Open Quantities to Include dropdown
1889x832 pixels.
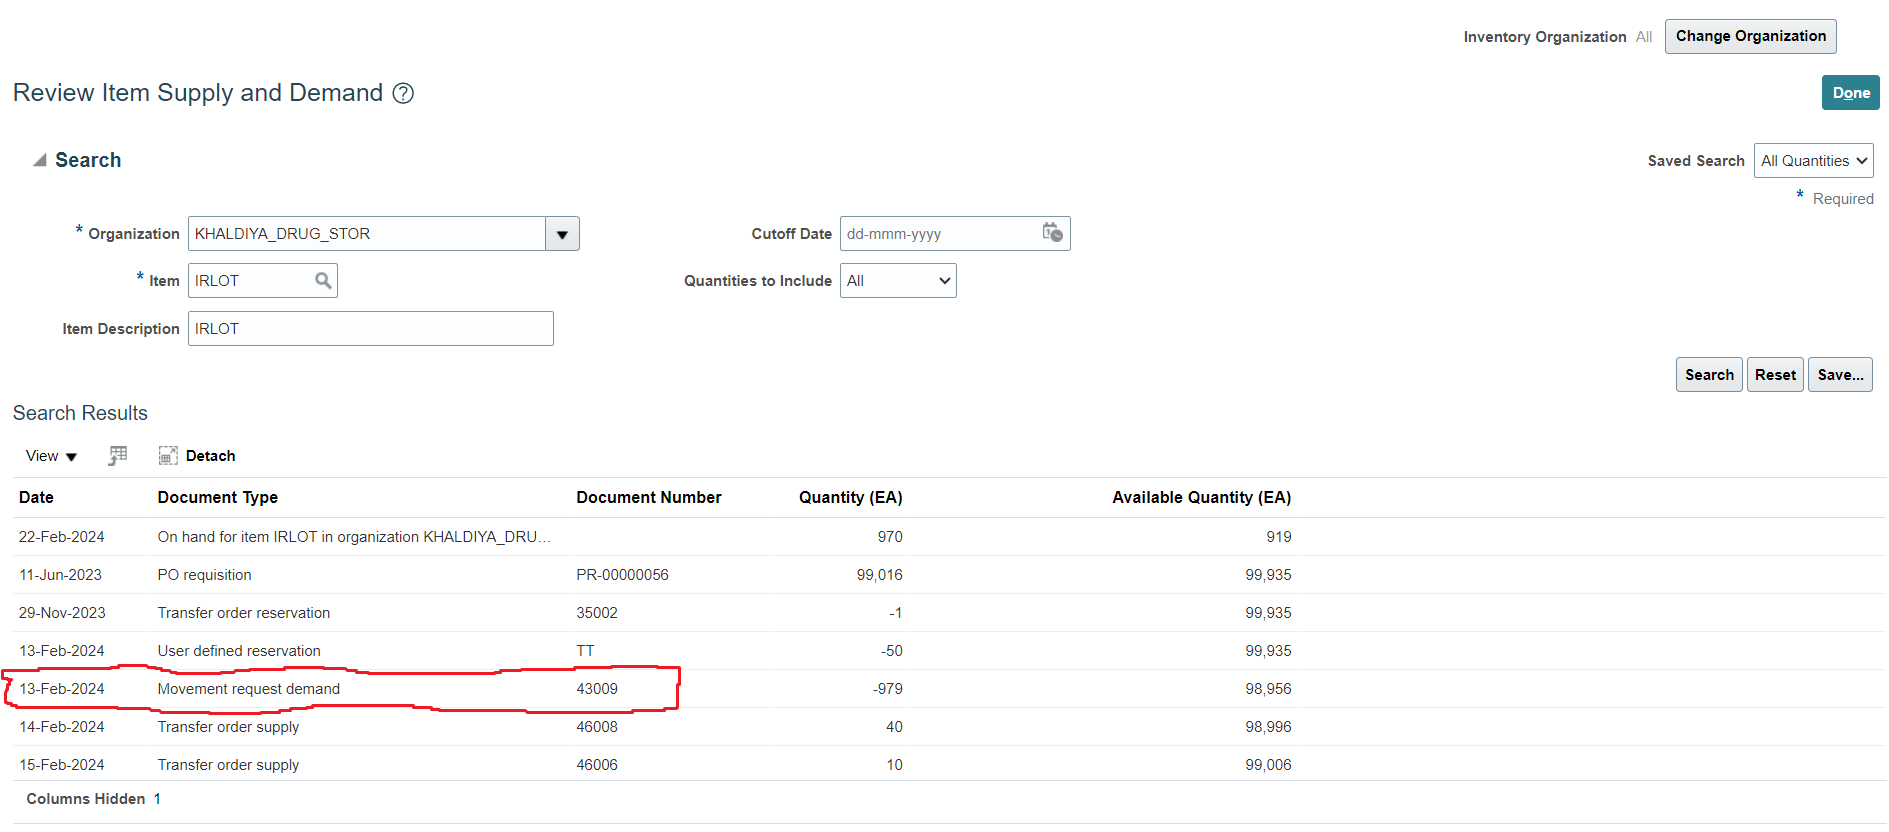(x=898, y=281)
